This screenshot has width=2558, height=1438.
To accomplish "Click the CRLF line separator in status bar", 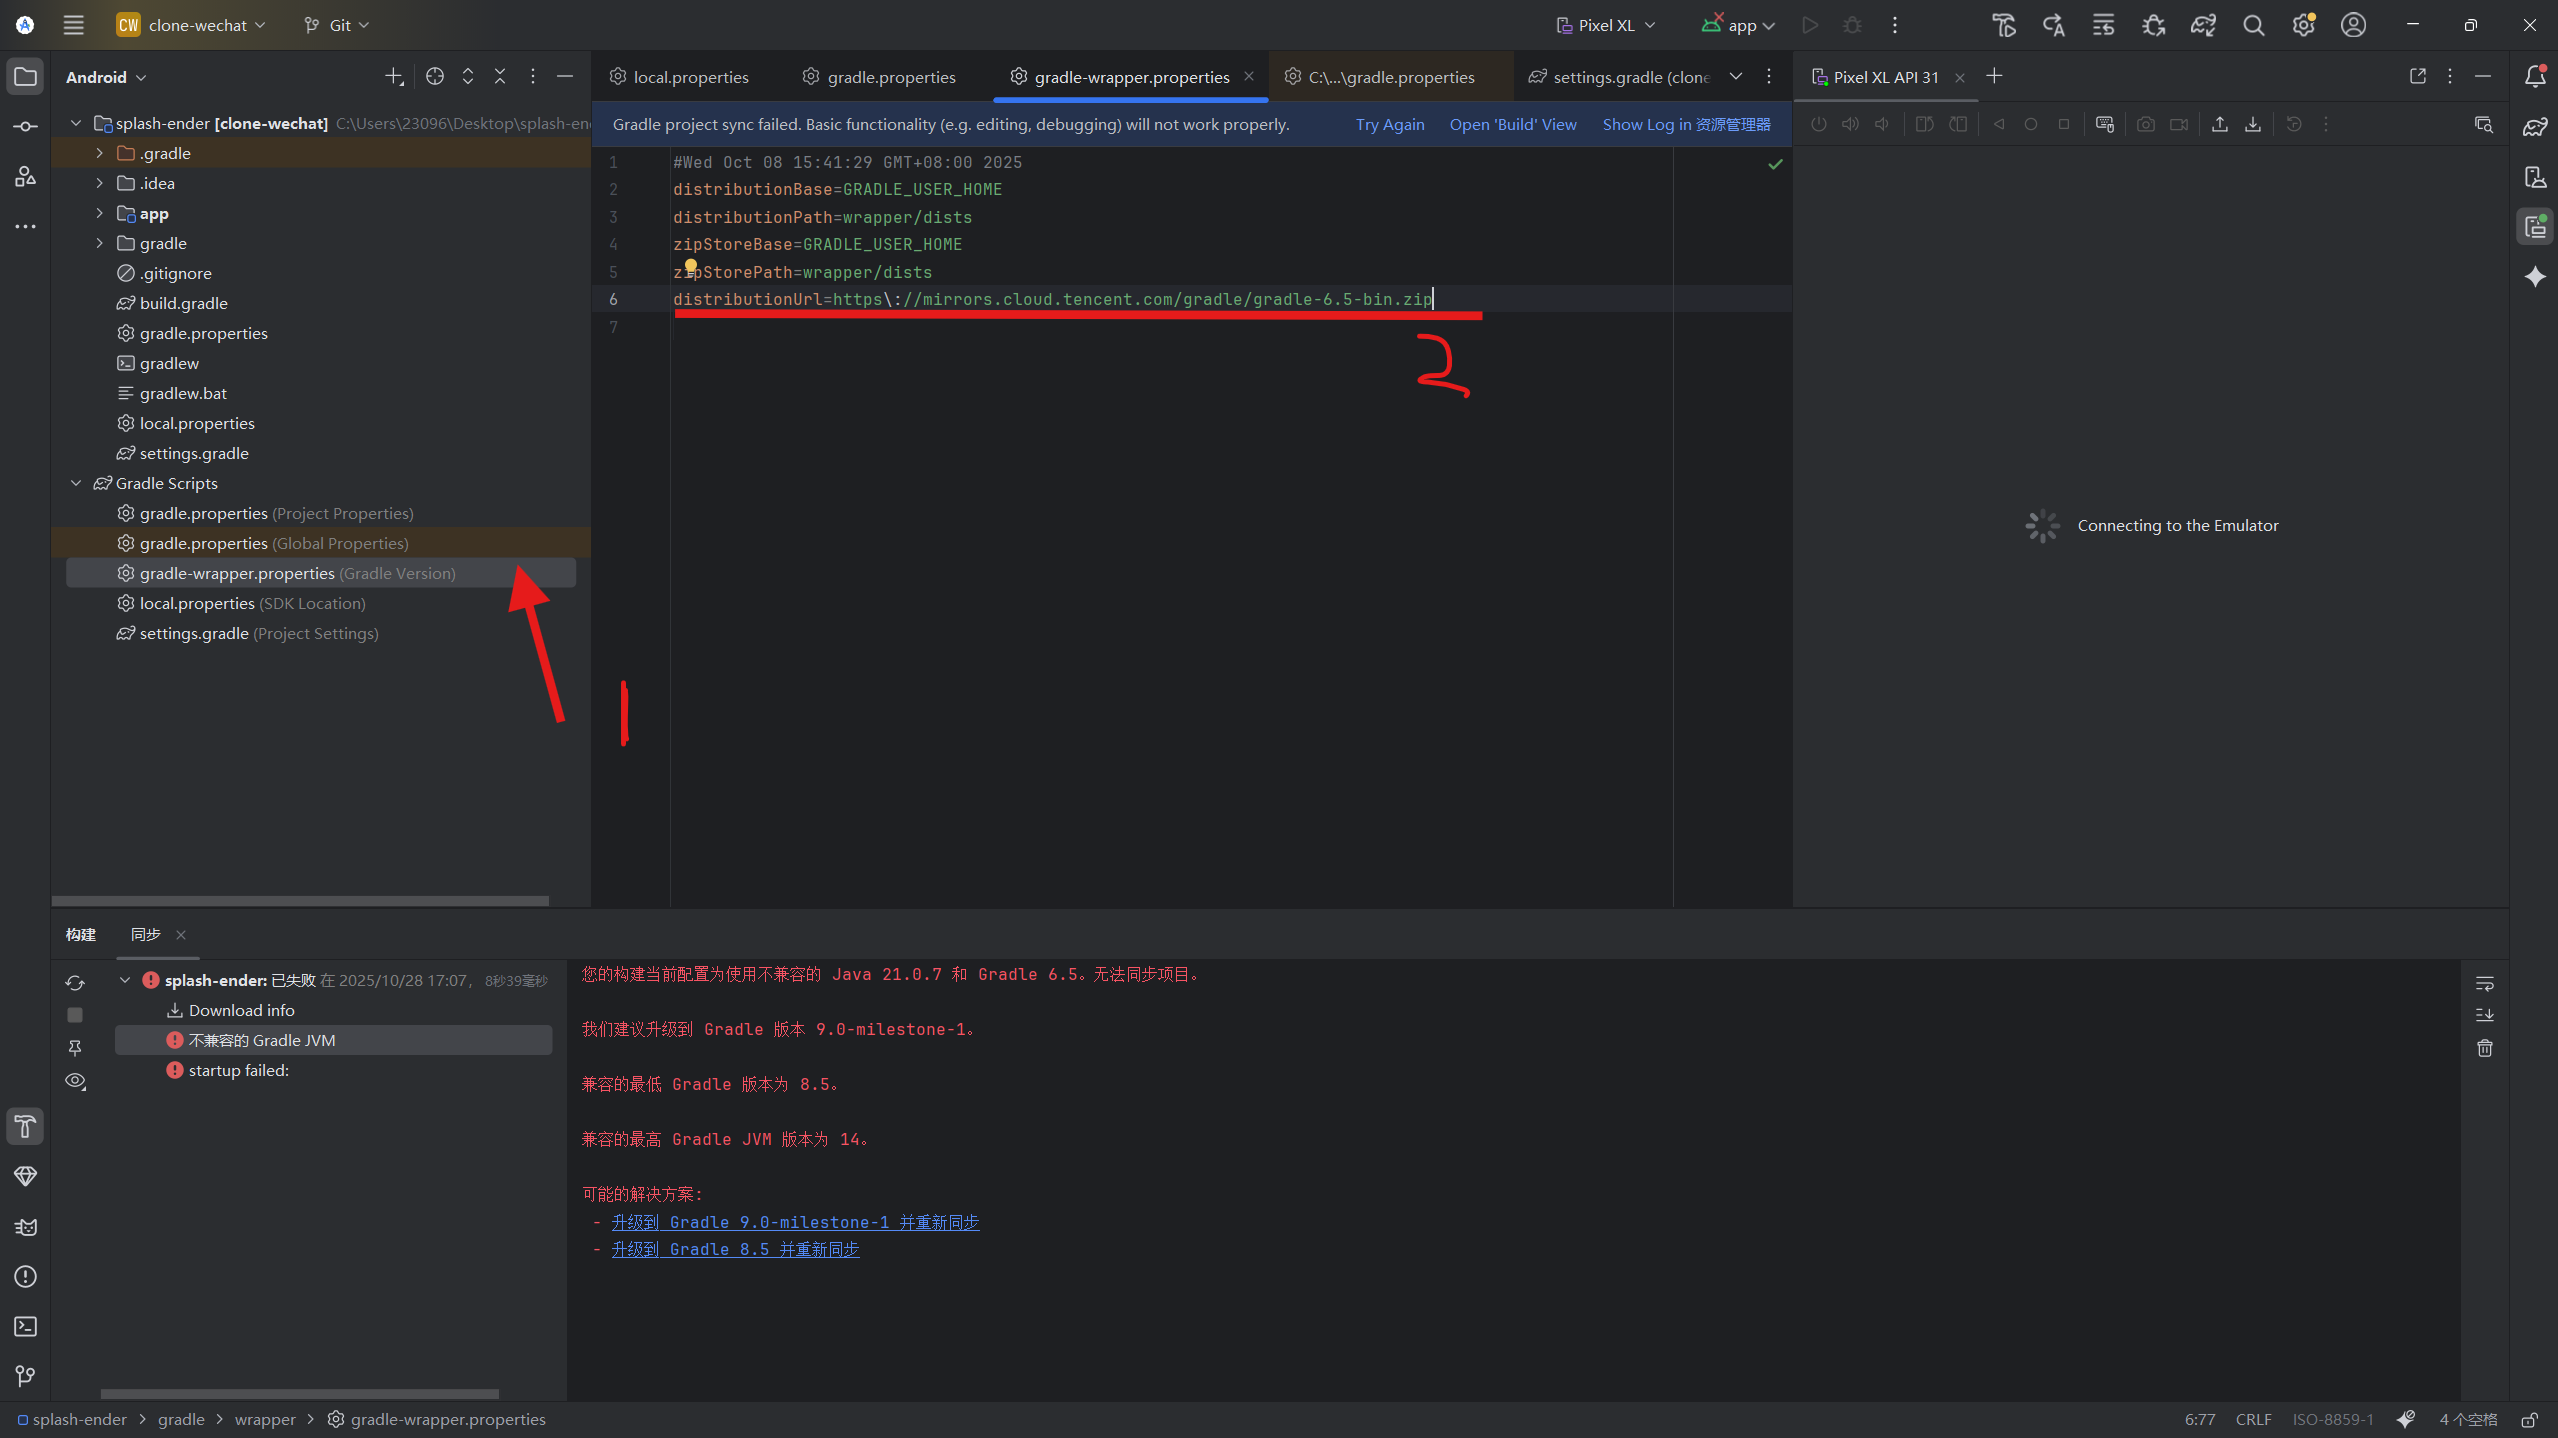I will click(x=2253, y=1419).
